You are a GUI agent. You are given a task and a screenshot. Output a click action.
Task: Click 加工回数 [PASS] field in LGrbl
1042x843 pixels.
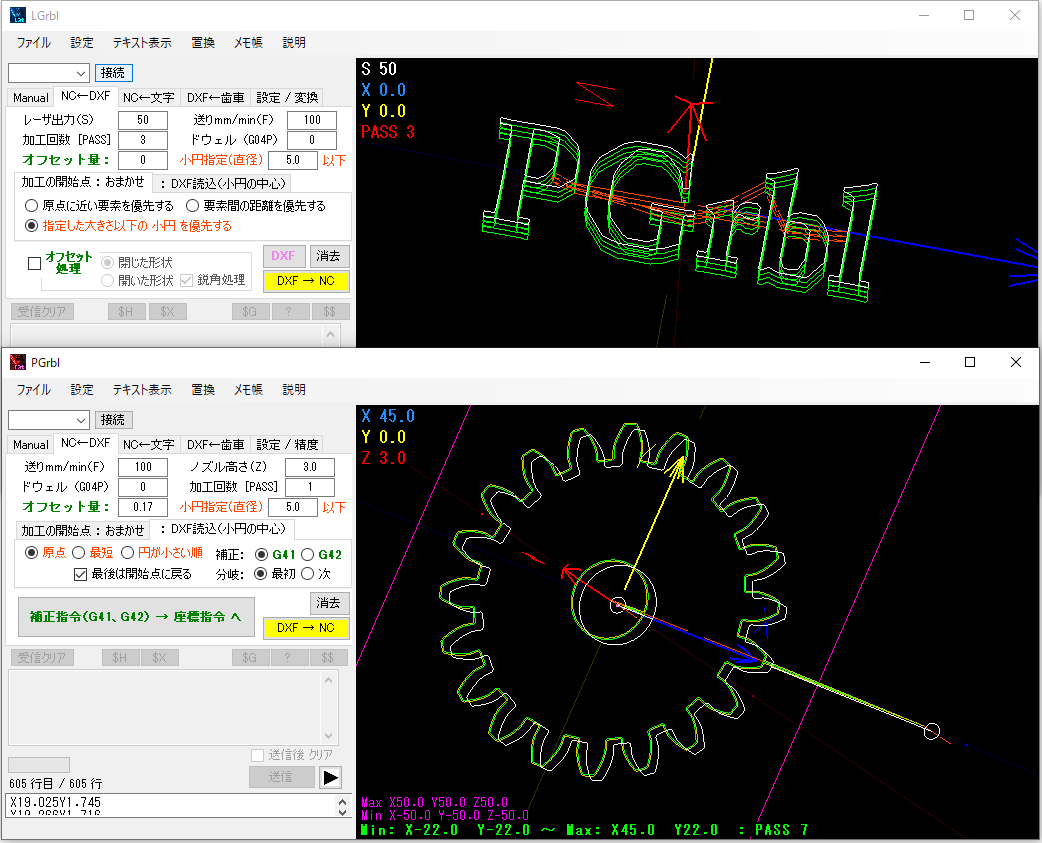(143, 140)
